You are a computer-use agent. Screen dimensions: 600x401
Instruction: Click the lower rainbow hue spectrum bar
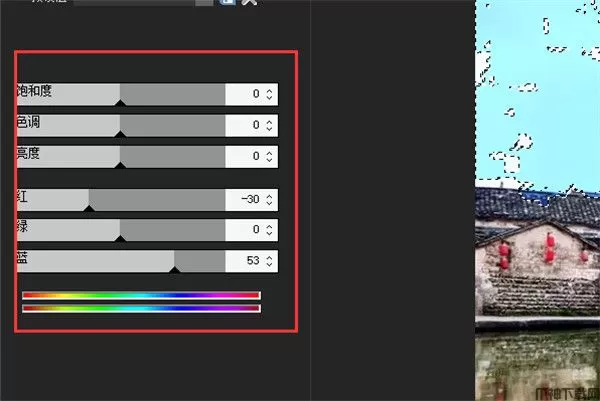142,308
